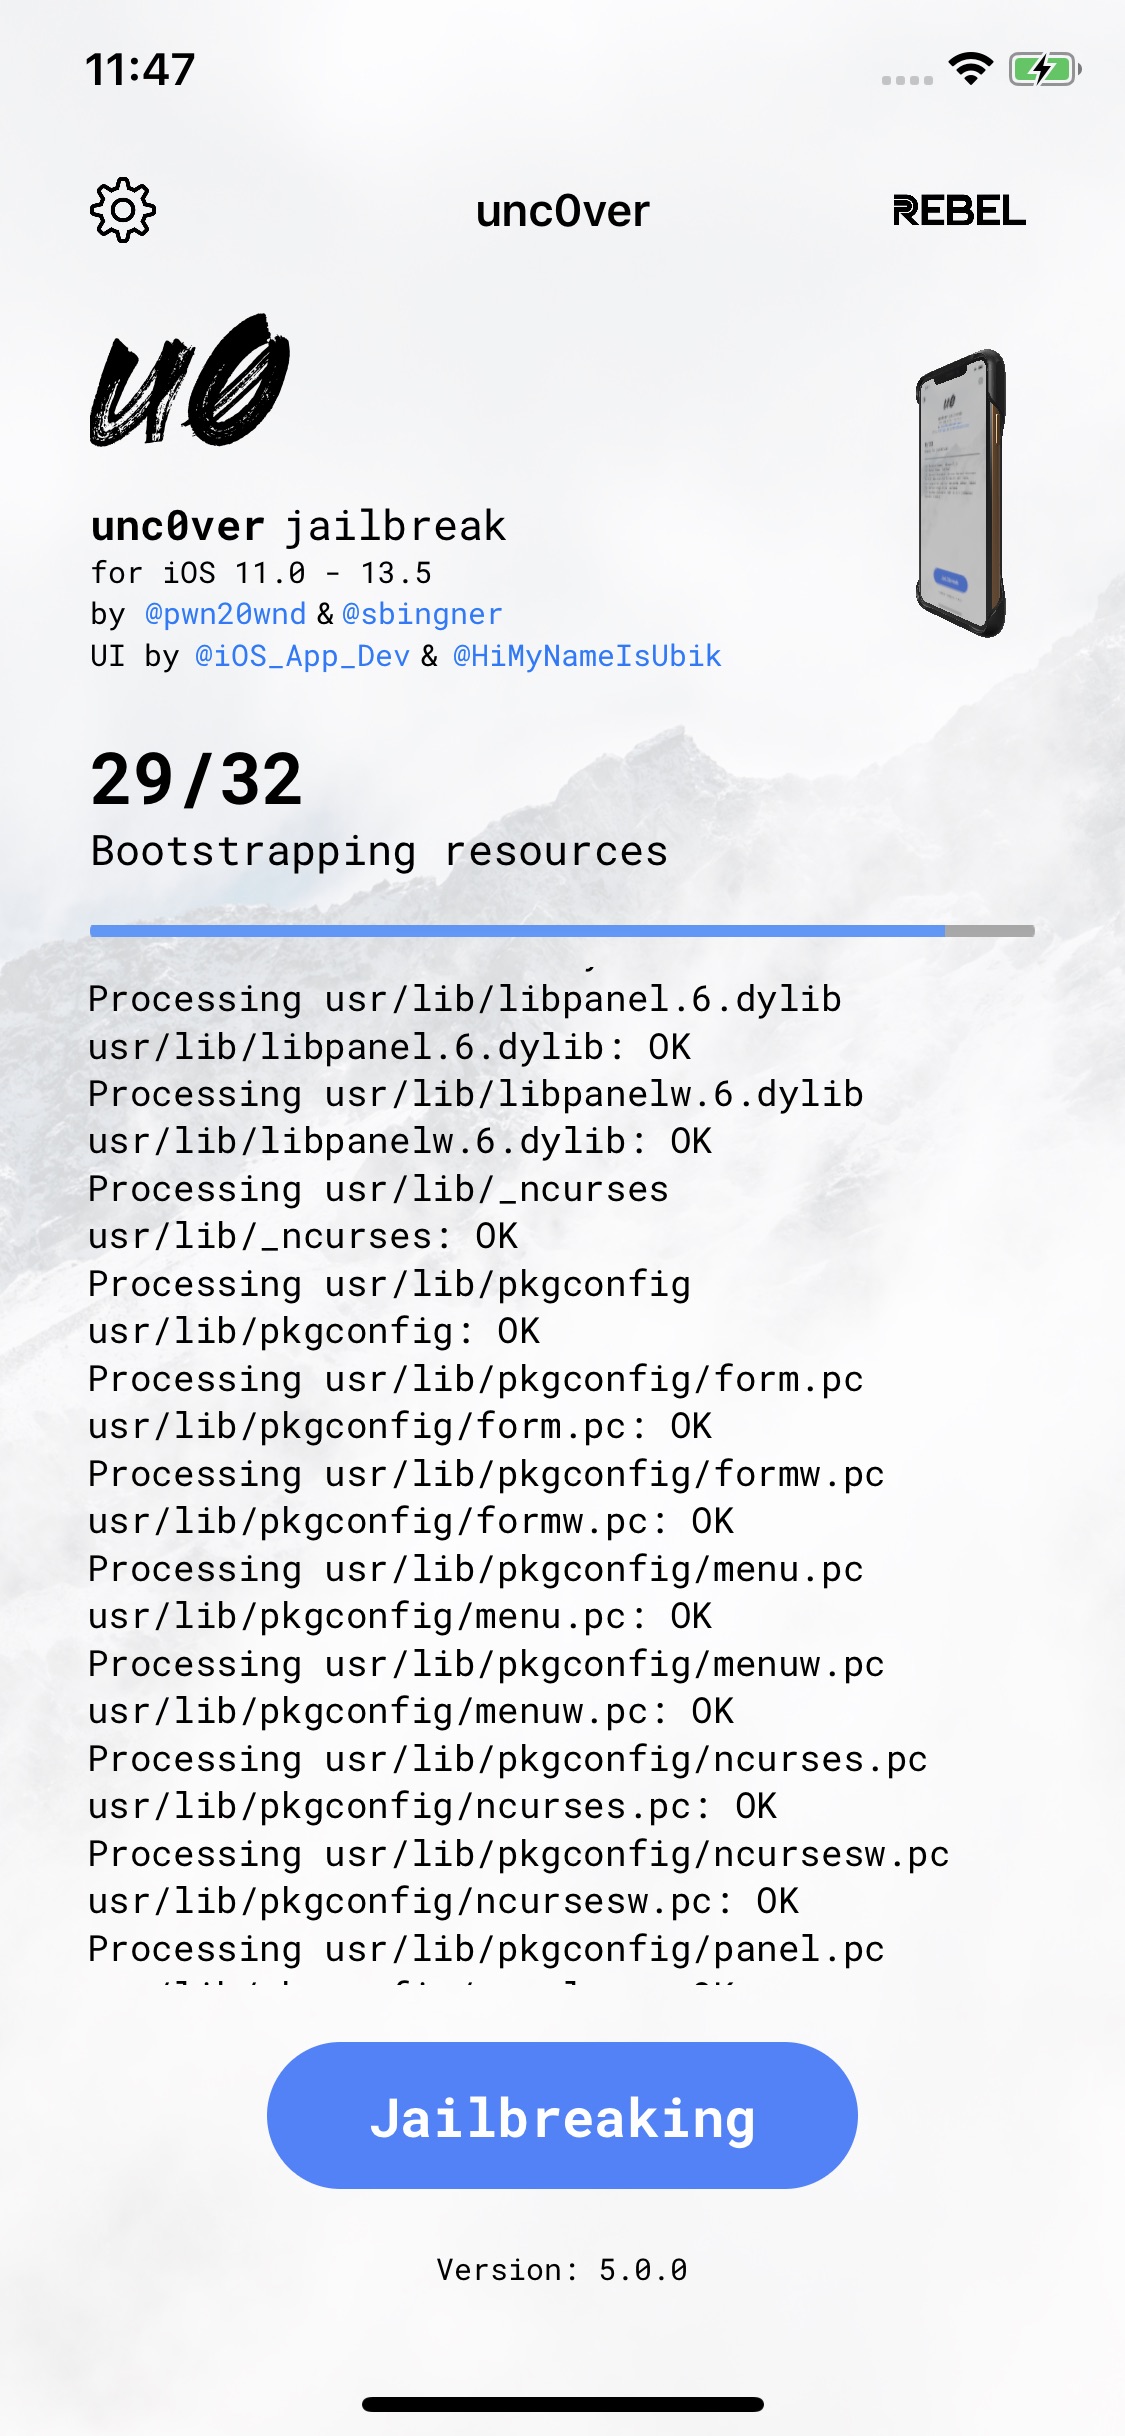Tap log line 'usr/lib/pkgconfig/form.pc: OK'
The height and width of the screenshot is (2436, 1125).
(400, 1426)
